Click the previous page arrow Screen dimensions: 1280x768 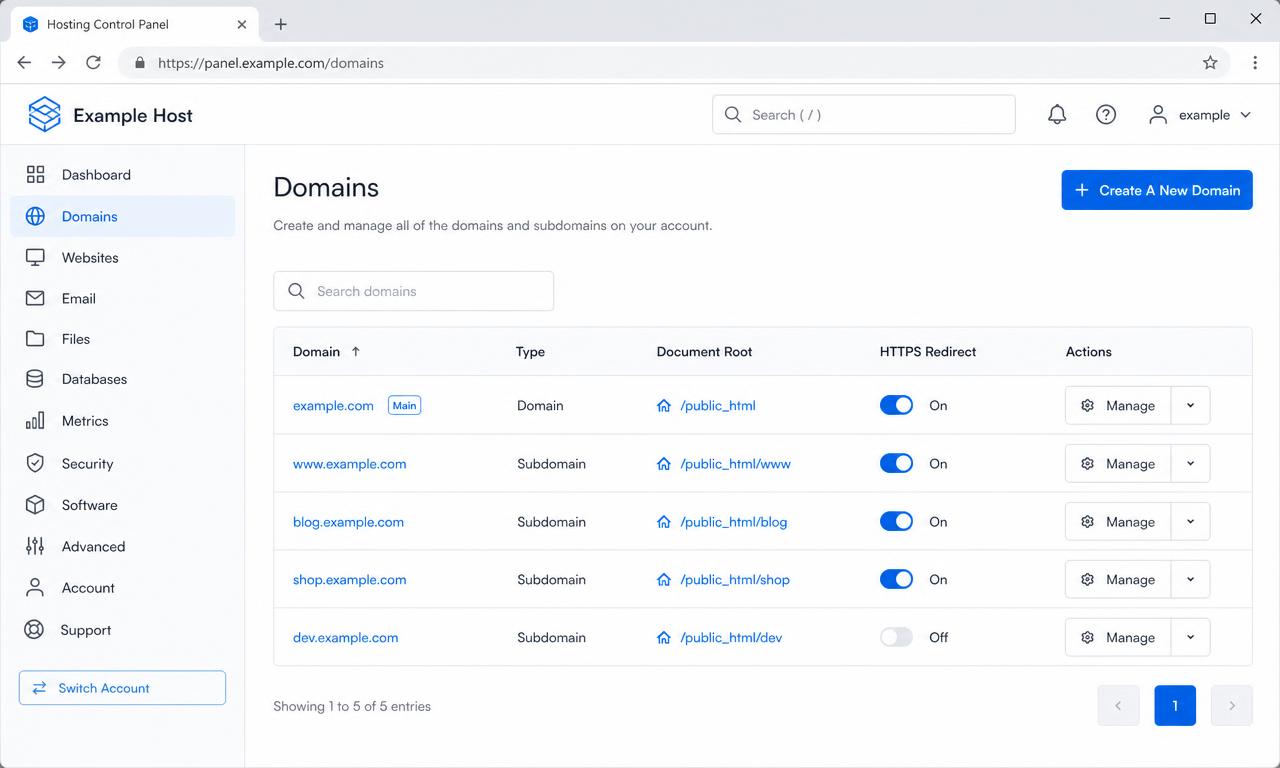tap(1118, 706)
